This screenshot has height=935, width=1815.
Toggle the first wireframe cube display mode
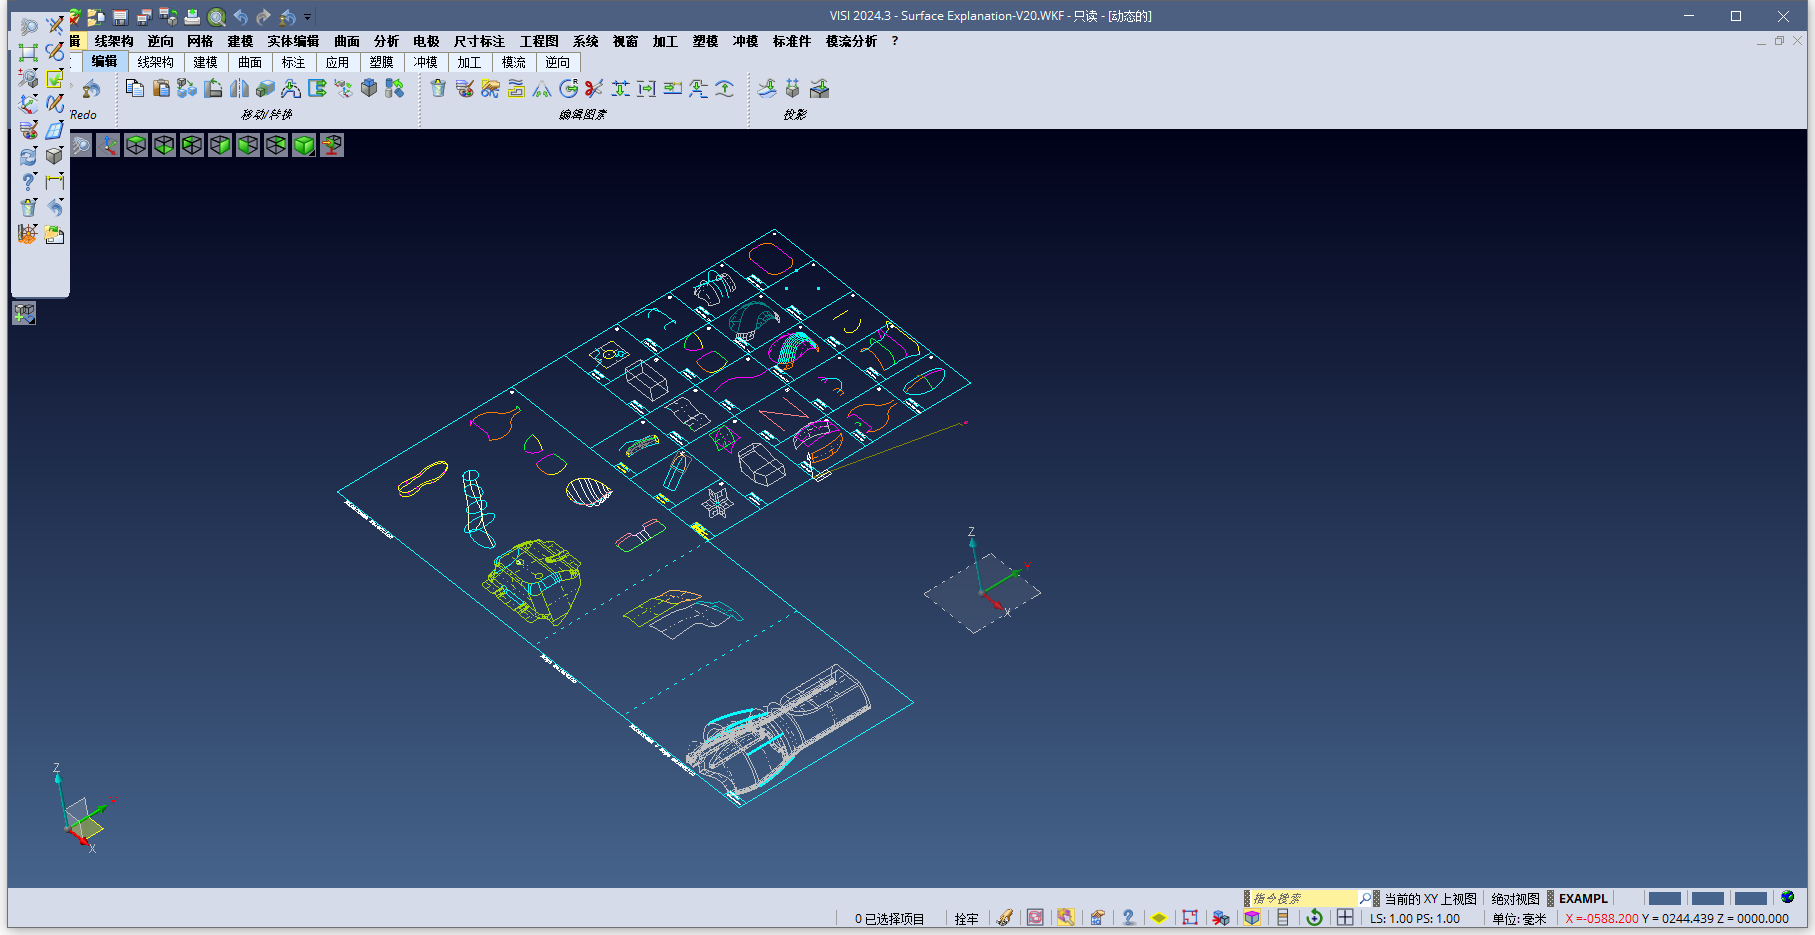[x=136, y=145]
